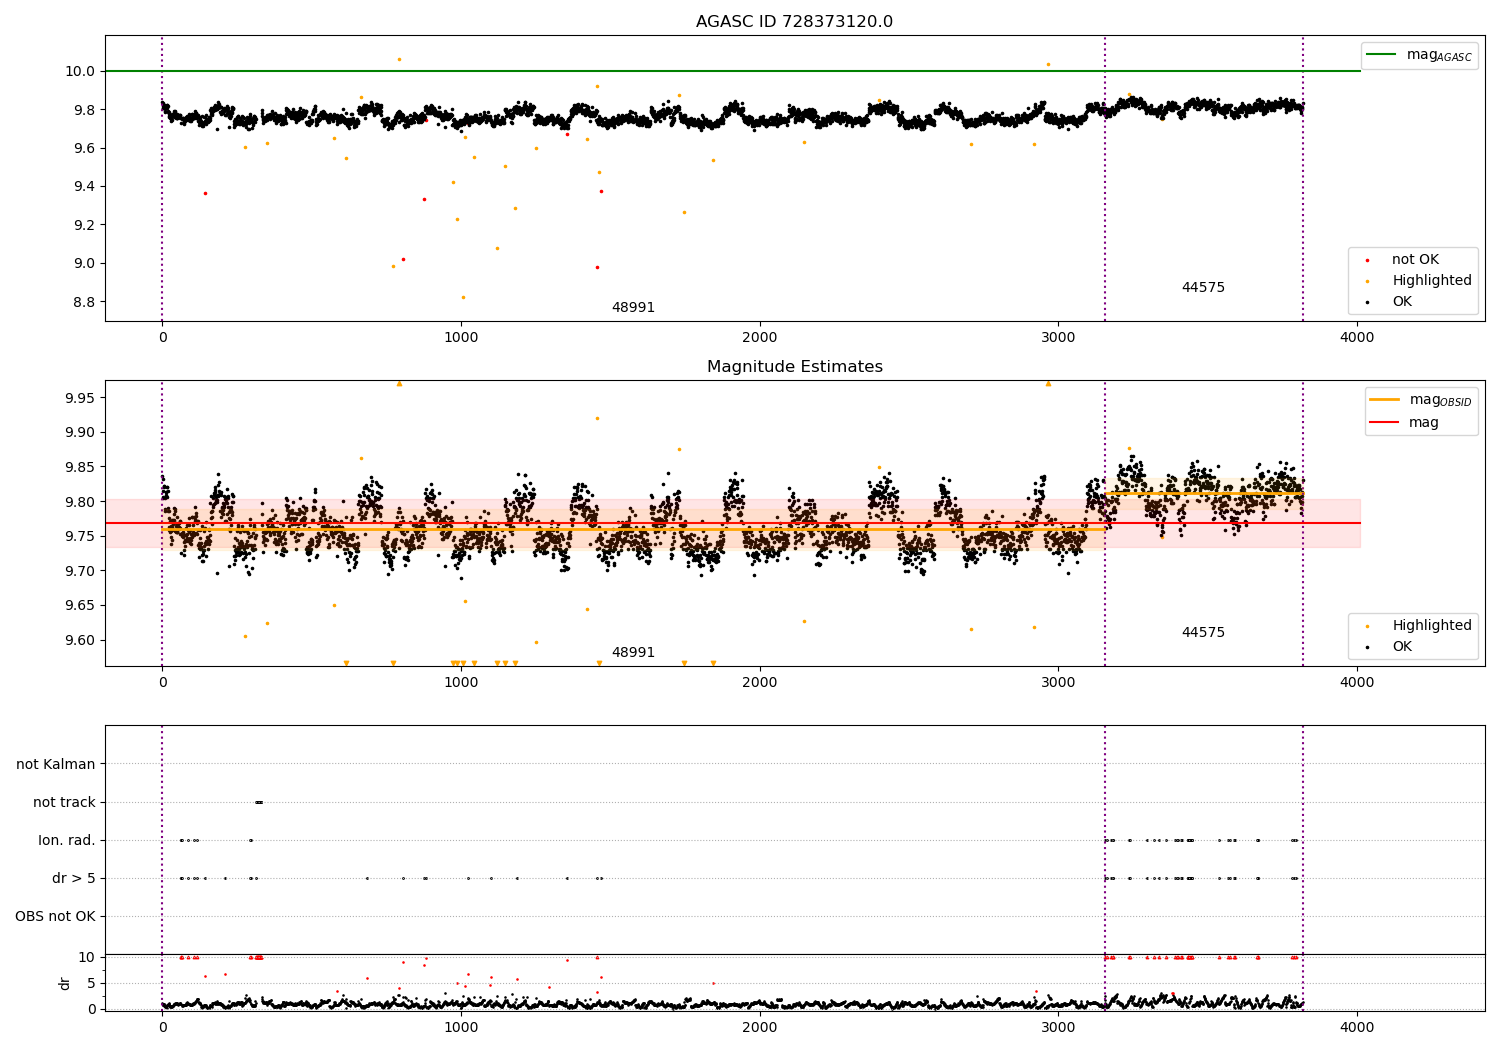Click the "9.80" y-axis tick label

point(79,502)
